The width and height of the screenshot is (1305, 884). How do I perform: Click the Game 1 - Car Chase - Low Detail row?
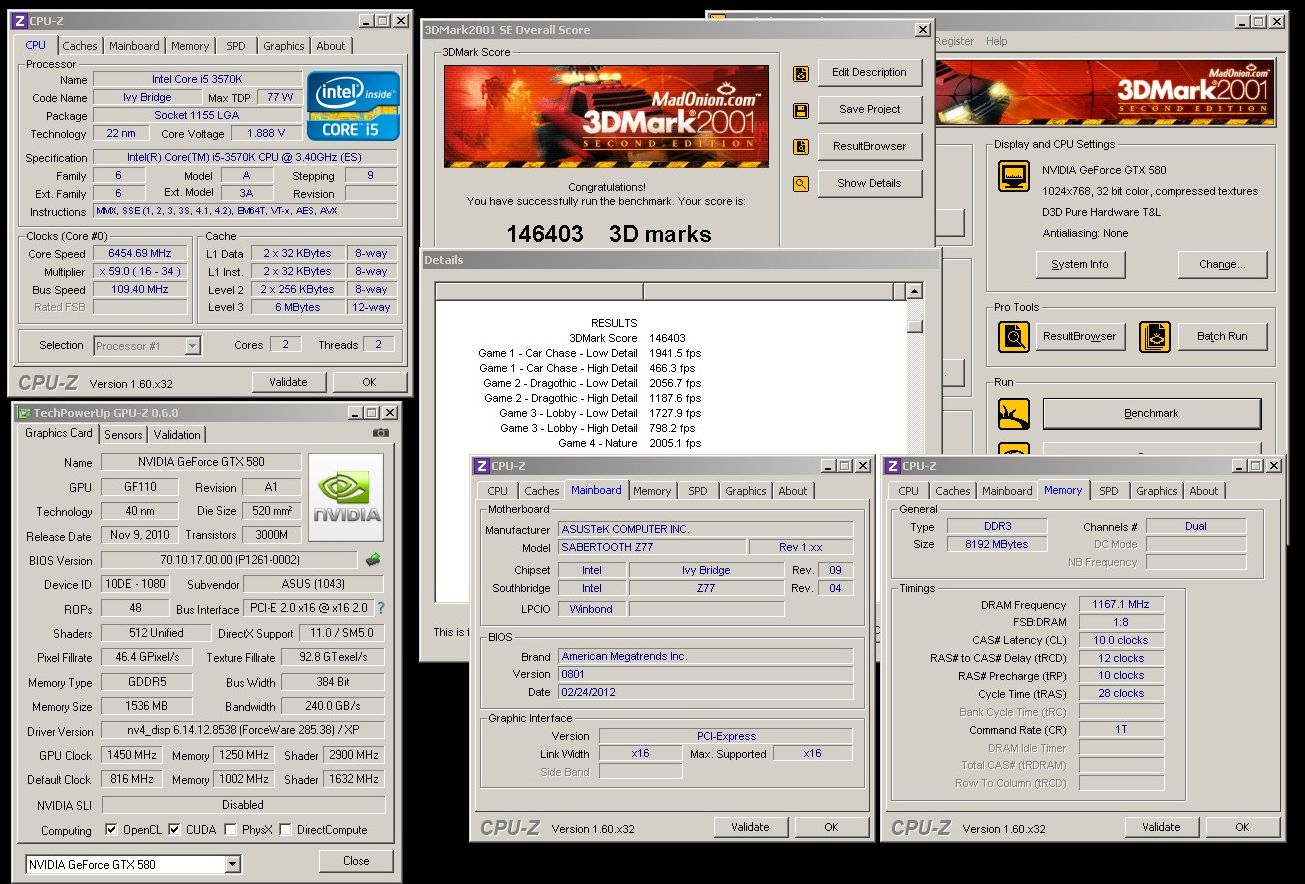590,353
